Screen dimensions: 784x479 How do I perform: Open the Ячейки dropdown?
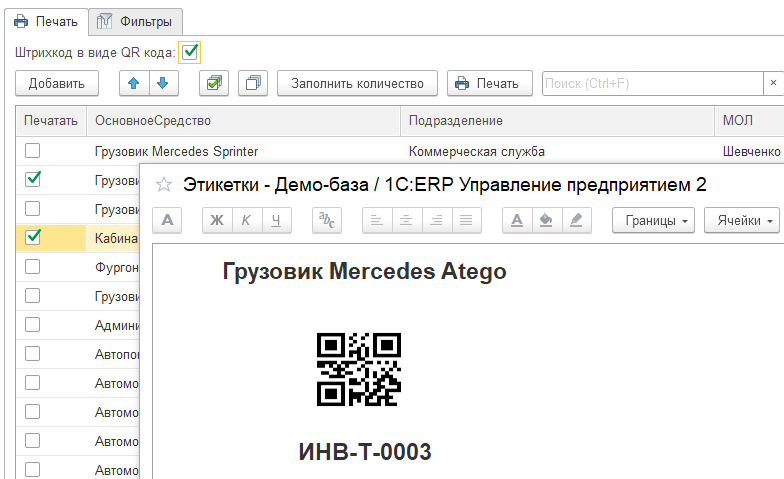(742, 220)
